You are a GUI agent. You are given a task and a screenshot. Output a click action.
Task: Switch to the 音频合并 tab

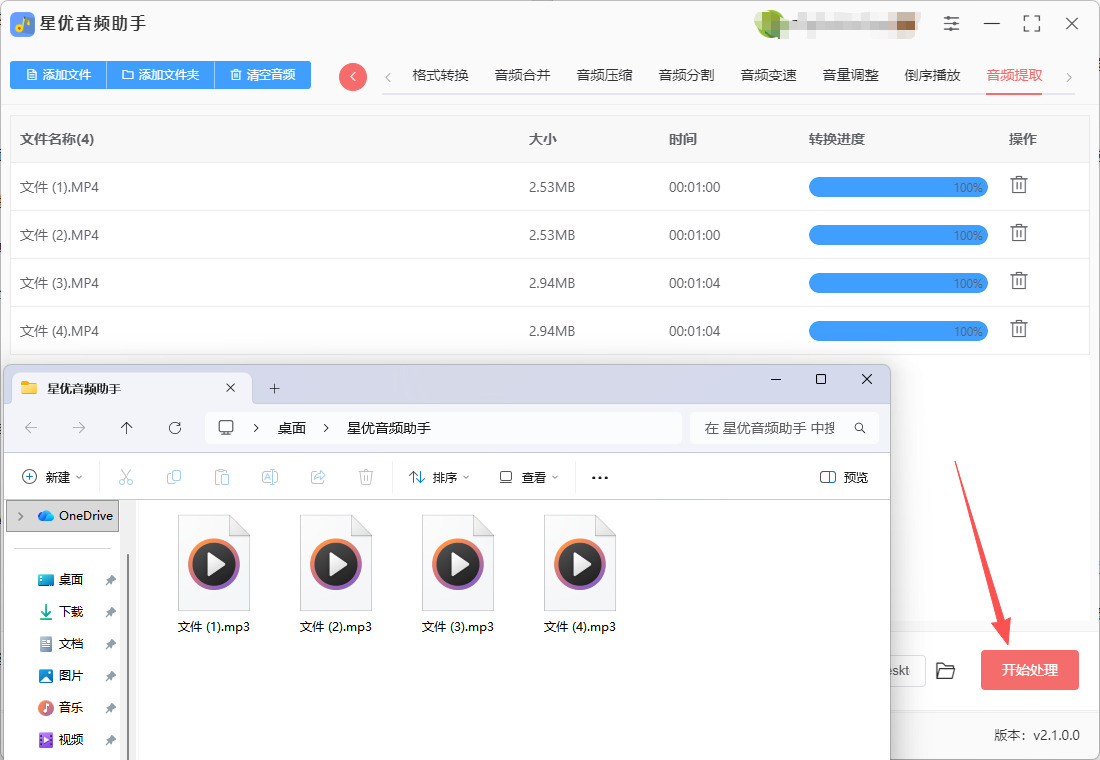click(x=522, y=75)
